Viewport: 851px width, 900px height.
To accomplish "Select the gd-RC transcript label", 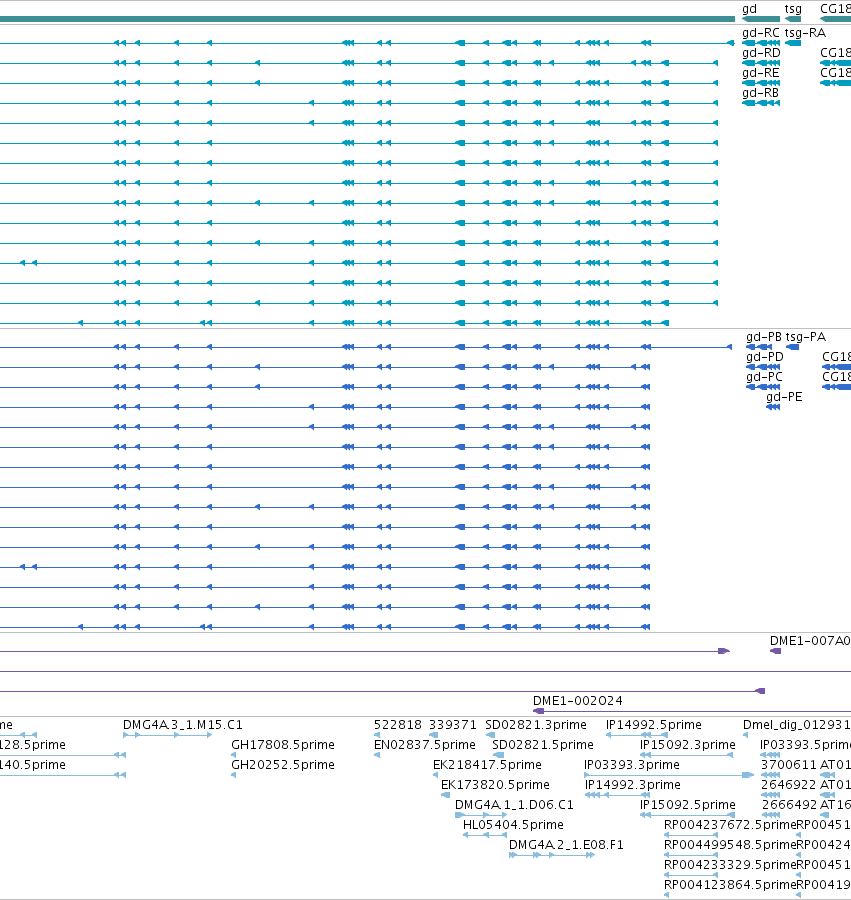I will click(x=761, y=33).
